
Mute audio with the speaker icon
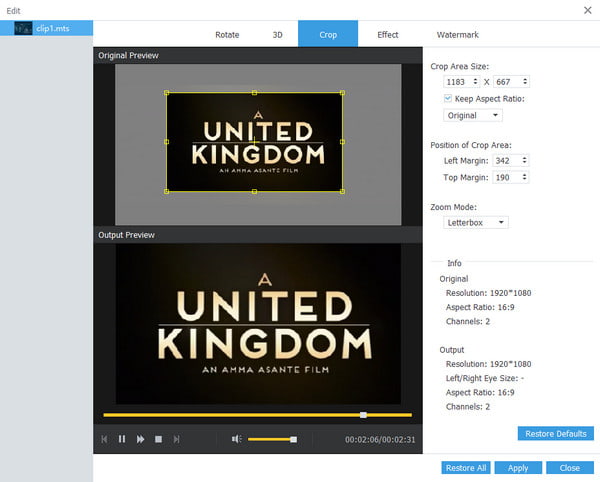pos(236,439)
